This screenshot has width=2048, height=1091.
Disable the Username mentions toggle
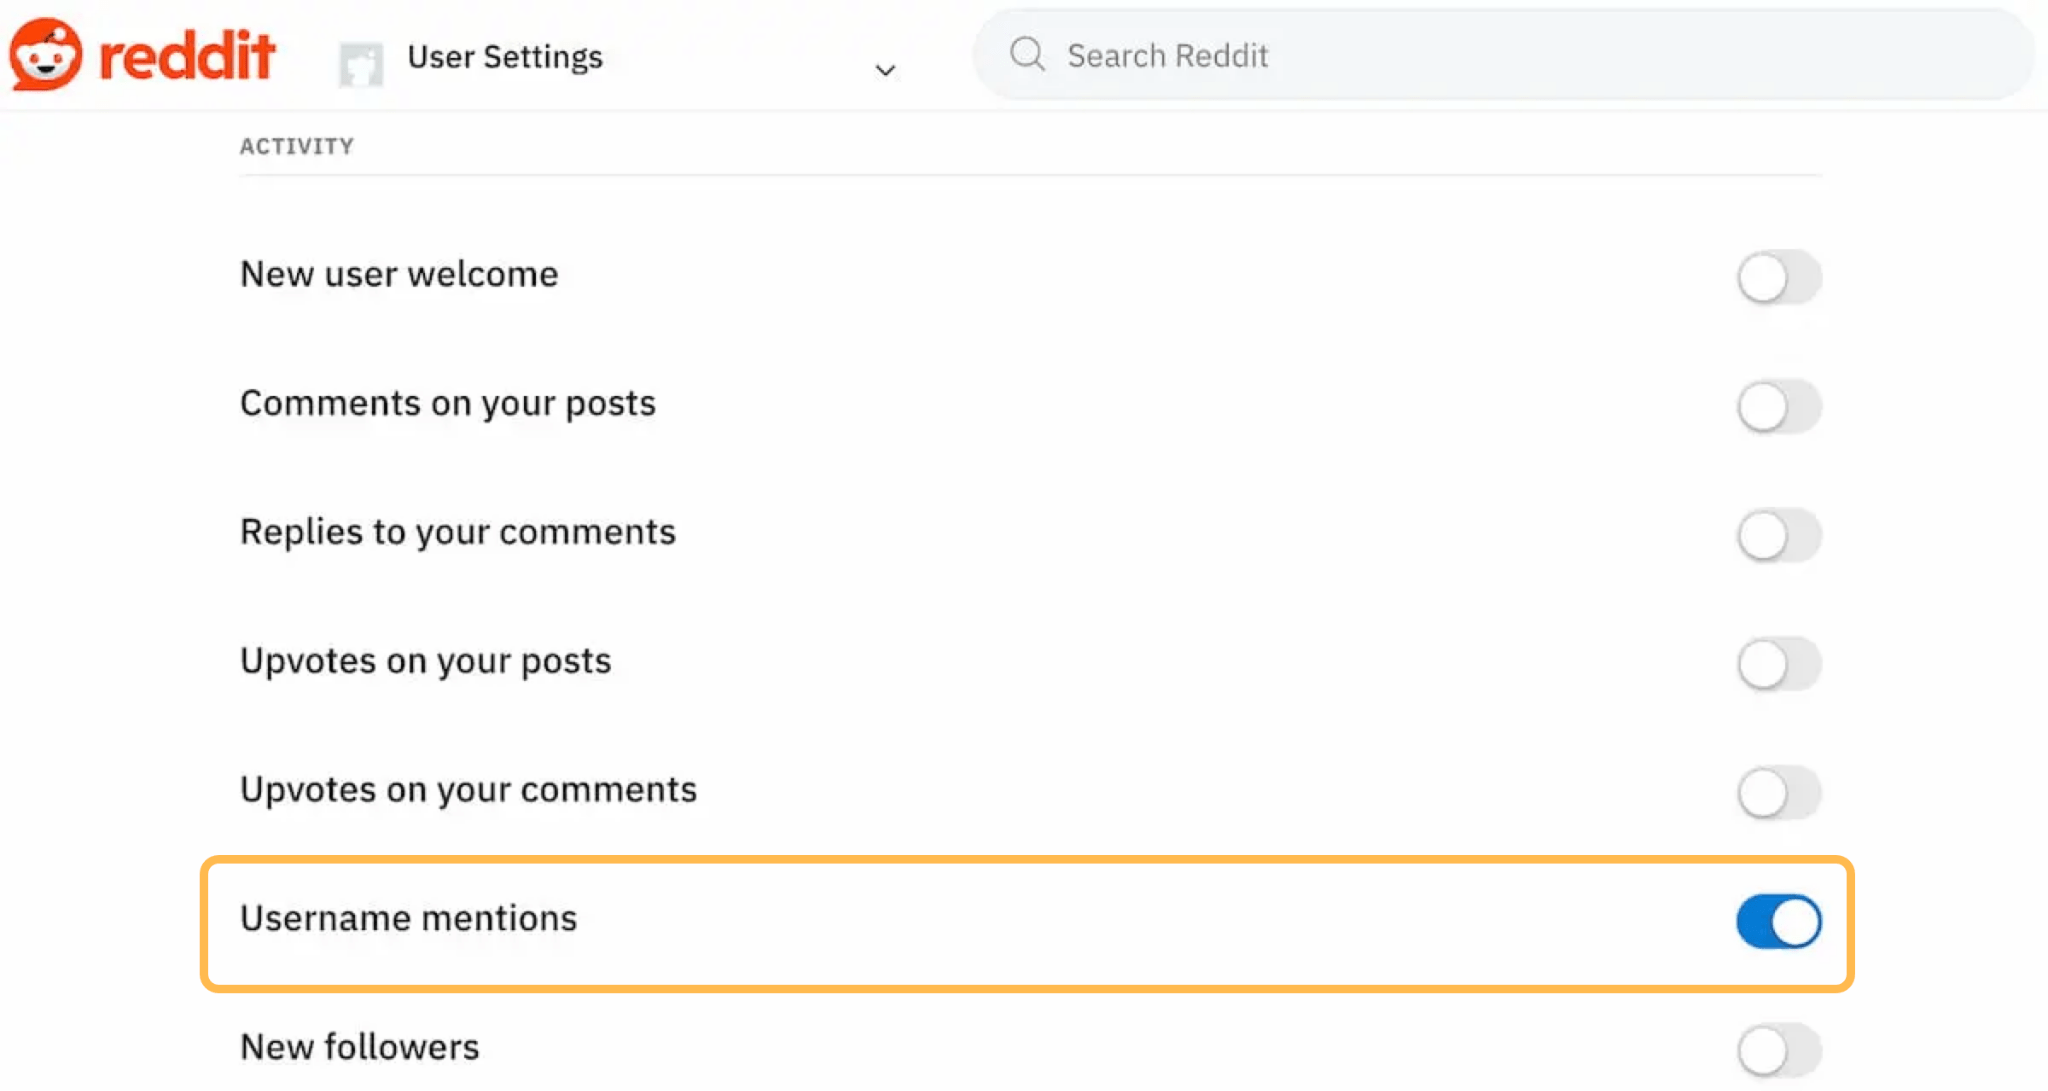[x=1777, y=921]
